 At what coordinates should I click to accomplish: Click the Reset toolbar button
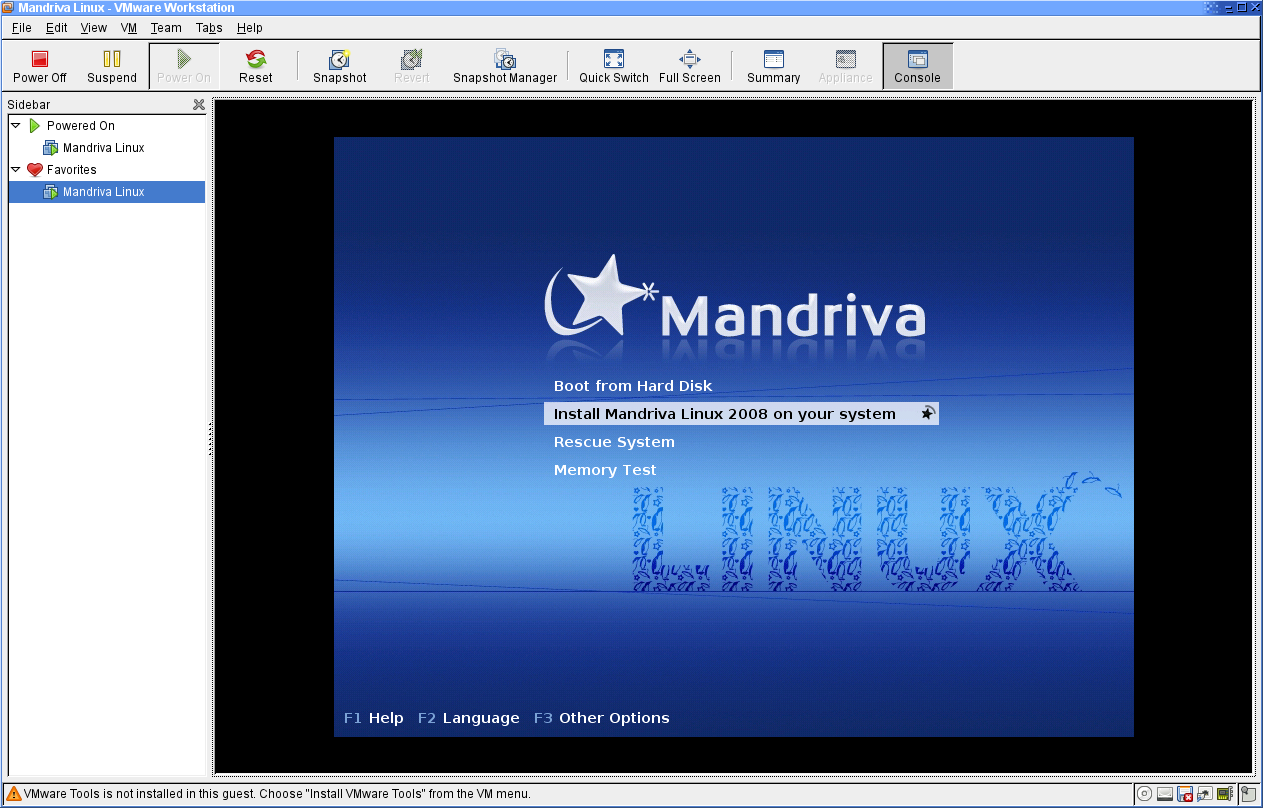(x=256, y=66)
